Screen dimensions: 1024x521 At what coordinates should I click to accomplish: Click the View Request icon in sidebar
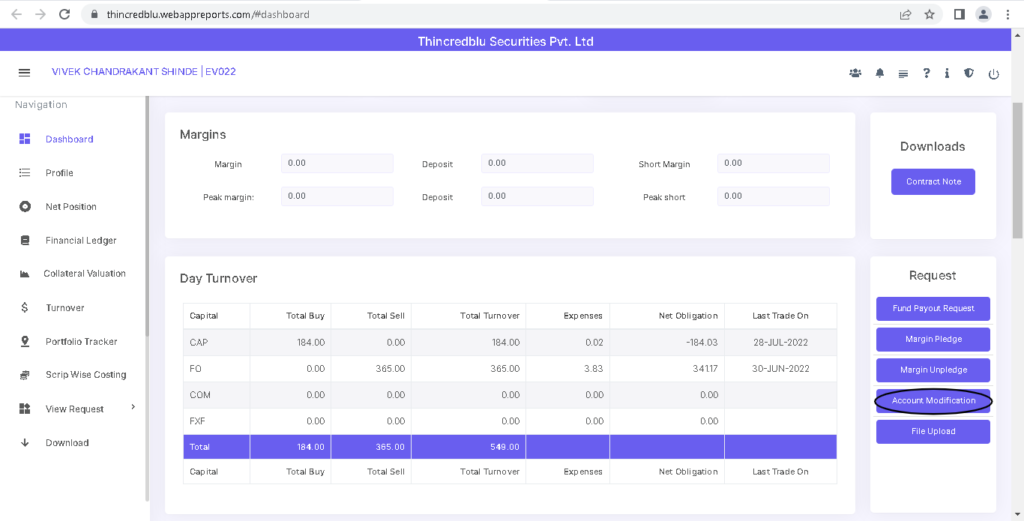(25, 409)
